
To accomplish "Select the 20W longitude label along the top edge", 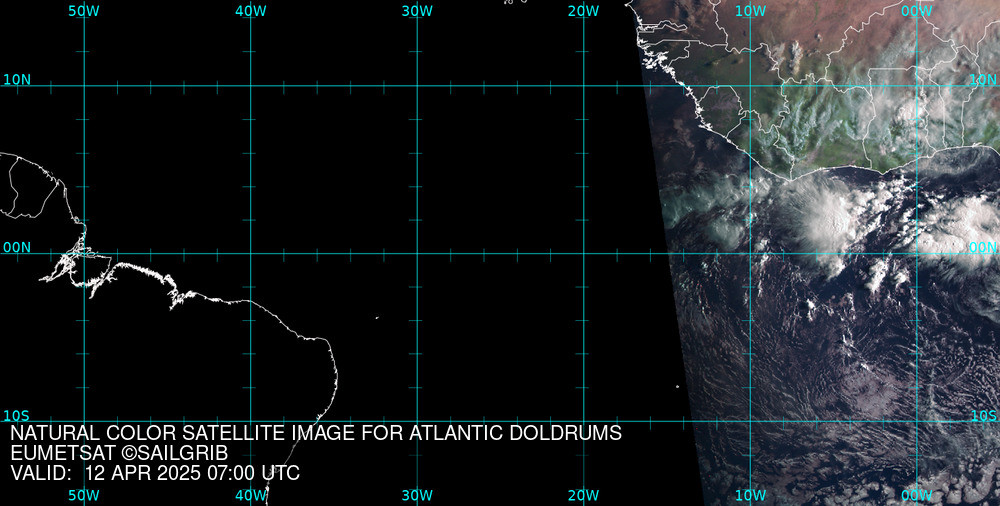I will (x=584, y=11).
